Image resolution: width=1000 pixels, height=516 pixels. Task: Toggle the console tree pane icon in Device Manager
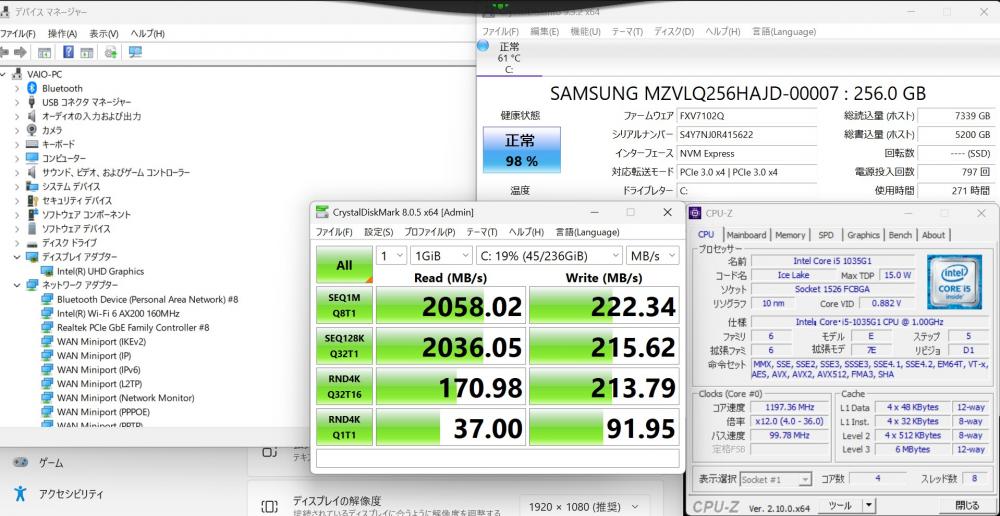click(x=44, y=52)
